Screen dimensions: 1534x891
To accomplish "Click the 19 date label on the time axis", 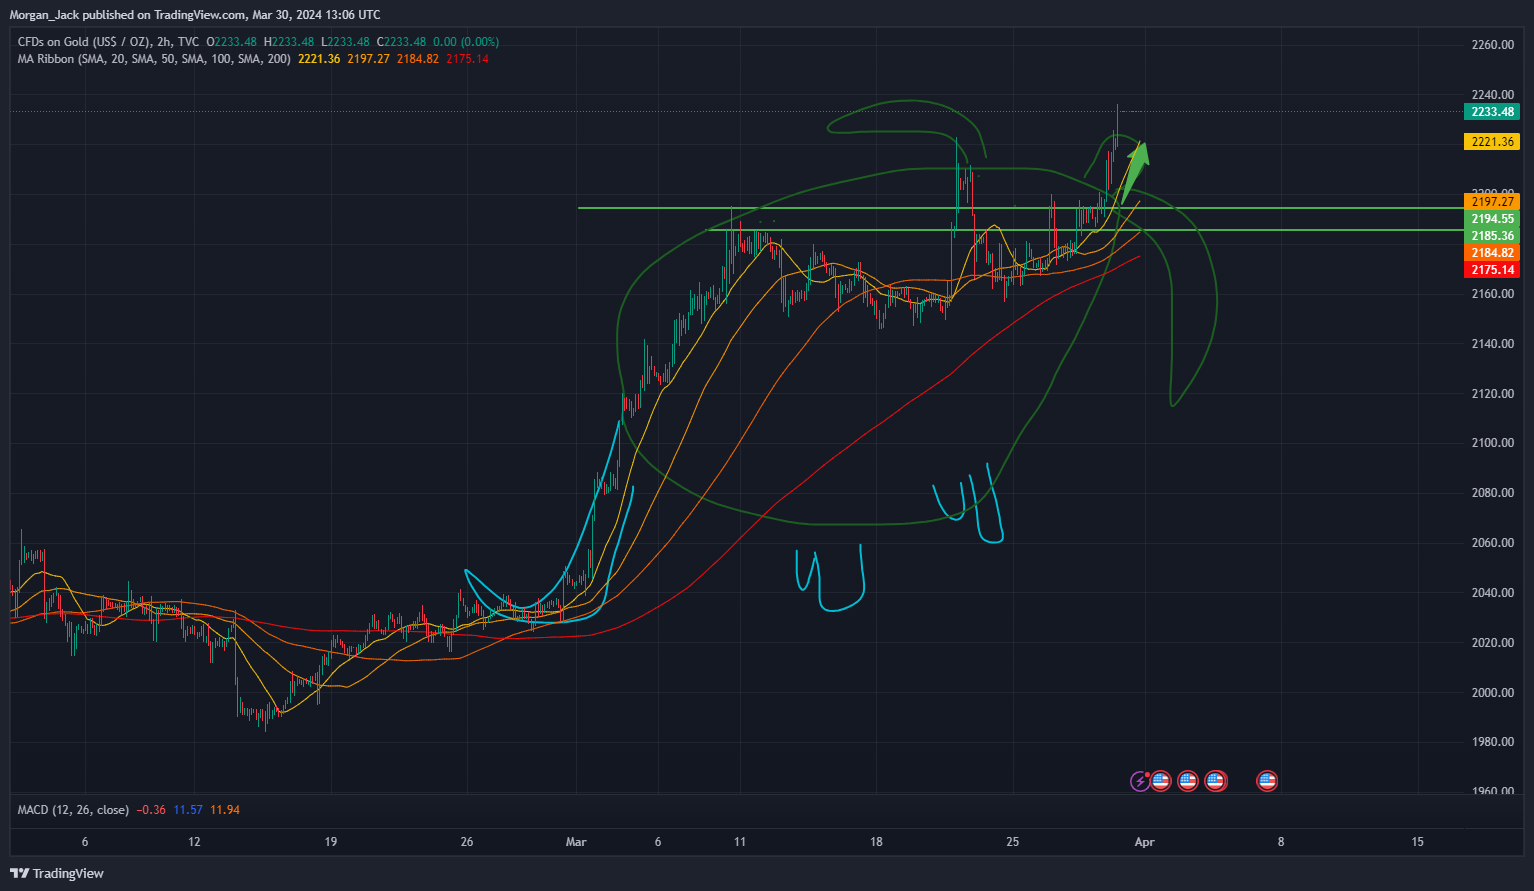I will coord(331,842).
